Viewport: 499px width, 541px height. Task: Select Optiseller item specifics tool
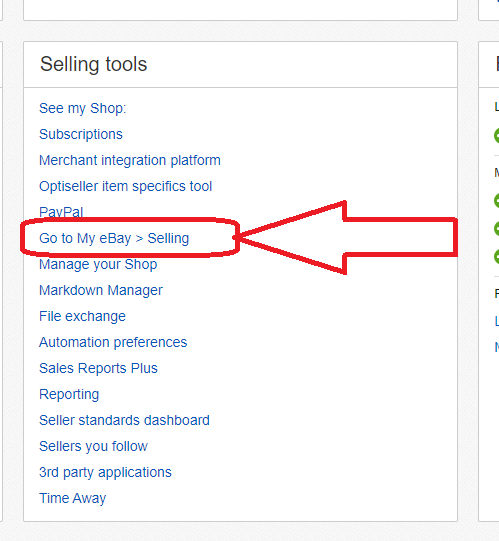click(125, 186)
